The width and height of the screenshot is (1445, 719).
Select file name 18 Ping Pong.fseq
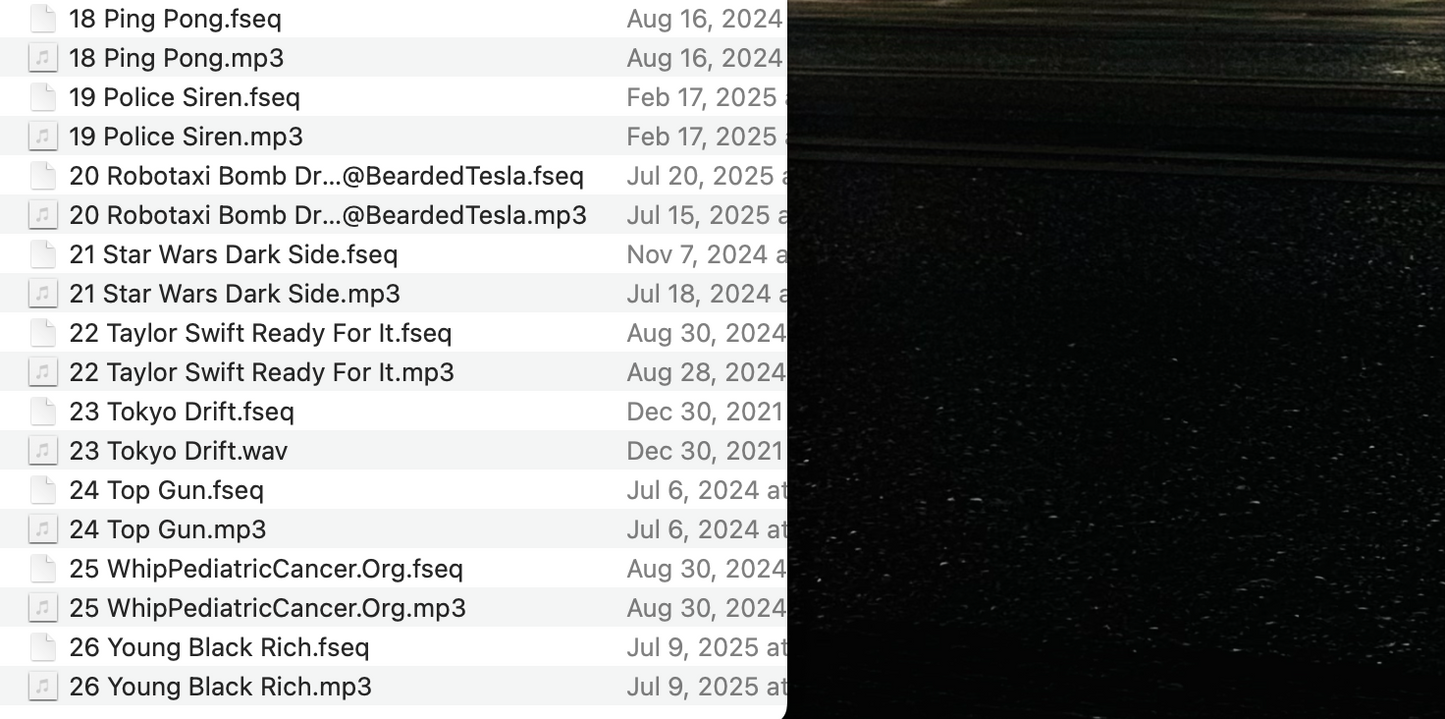[176, 19]
